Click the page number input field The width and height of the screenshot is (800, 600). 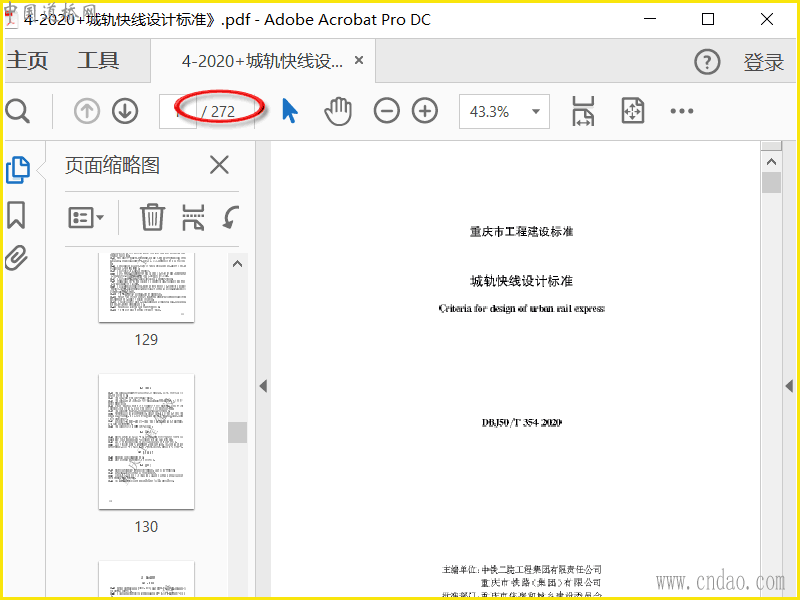[x=178, y=111]
